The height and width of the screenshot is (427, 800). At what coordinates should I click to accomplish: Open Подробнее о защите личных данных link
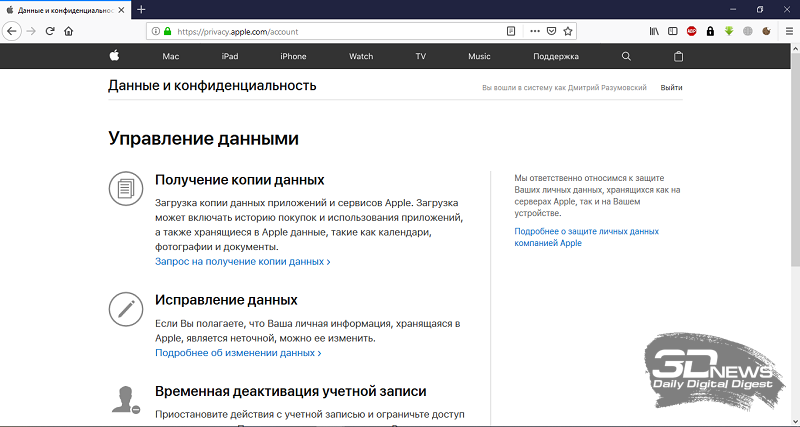[x=586, y=237]
